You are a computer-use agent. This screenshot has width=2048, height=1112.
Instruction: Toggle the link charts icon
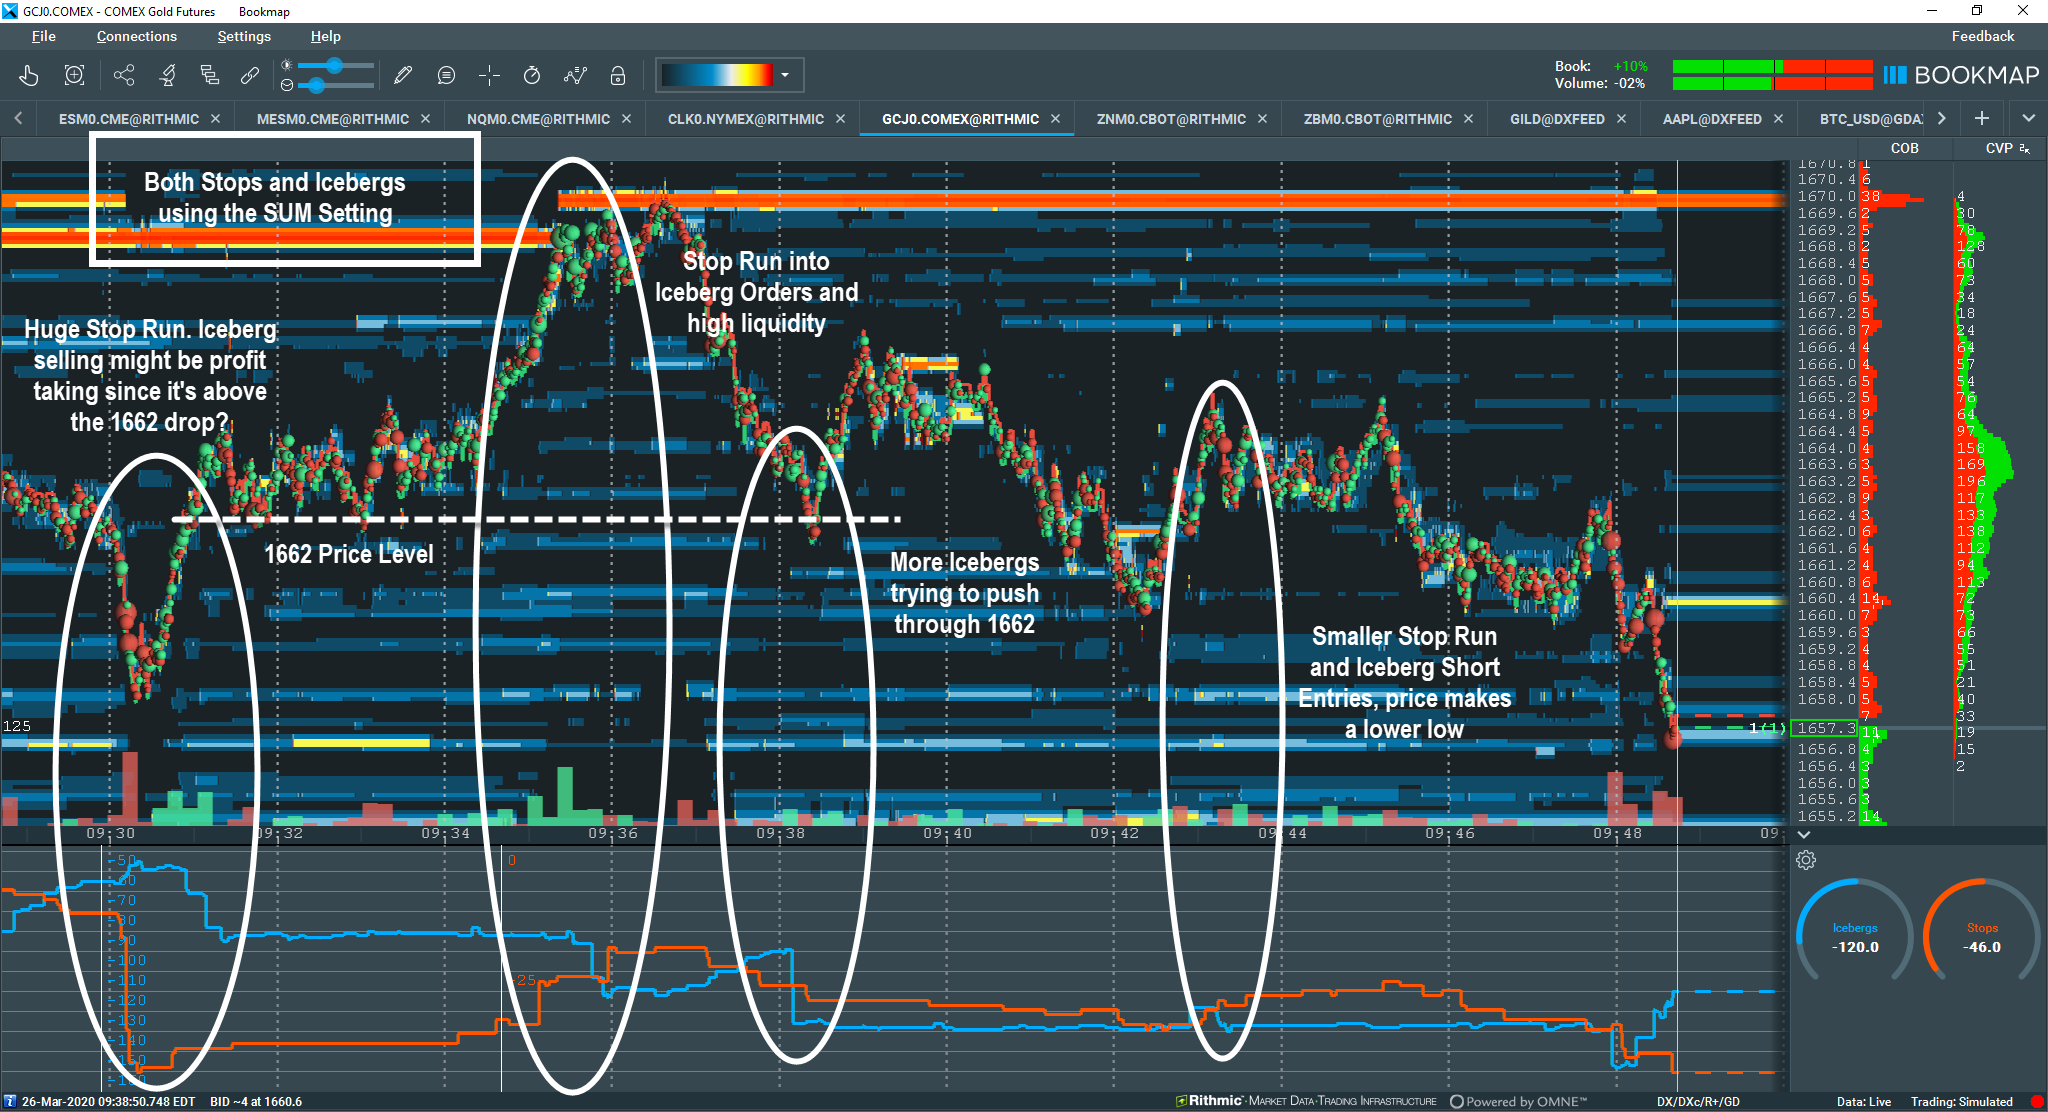coord(250,75)
